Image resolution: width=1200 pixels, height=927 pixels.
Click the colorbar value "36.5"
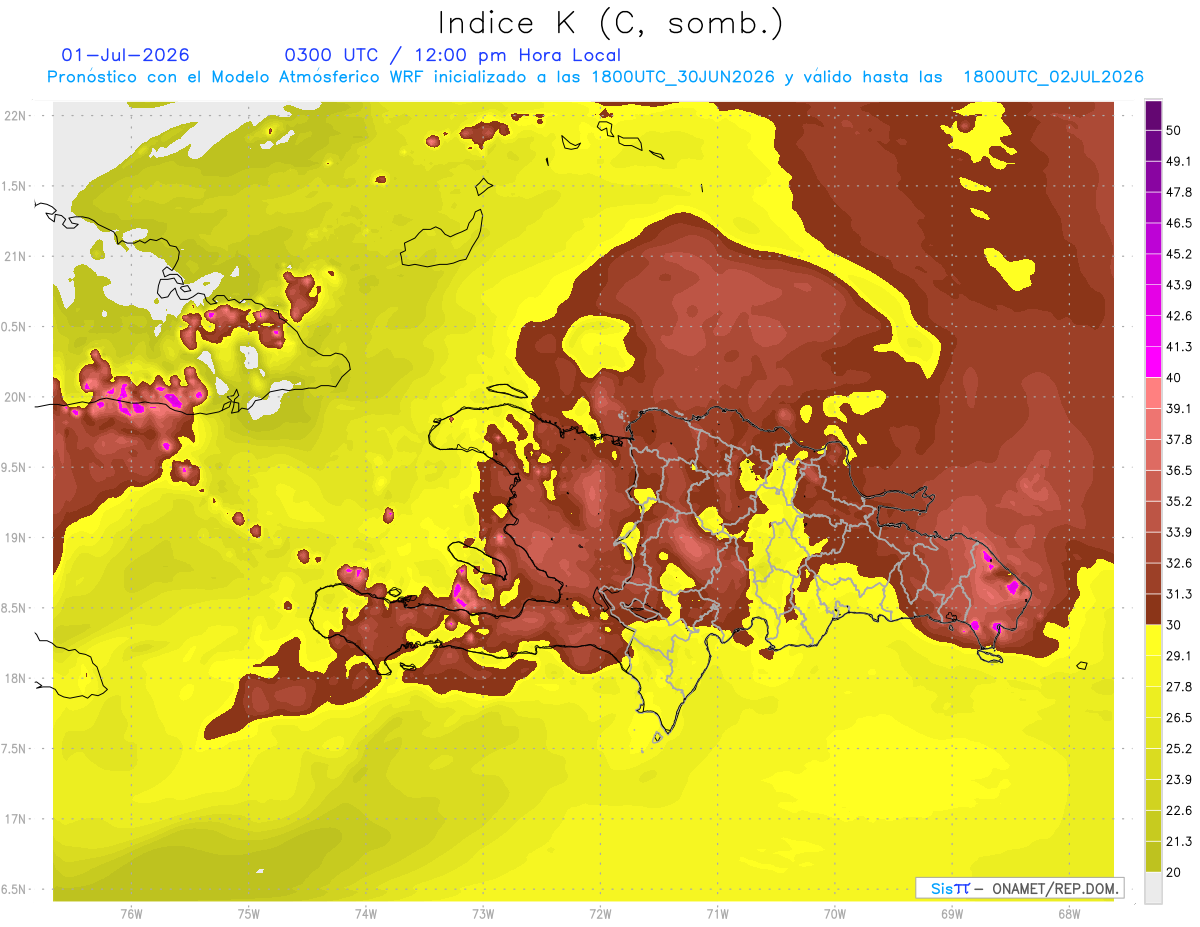point(1178,470)
